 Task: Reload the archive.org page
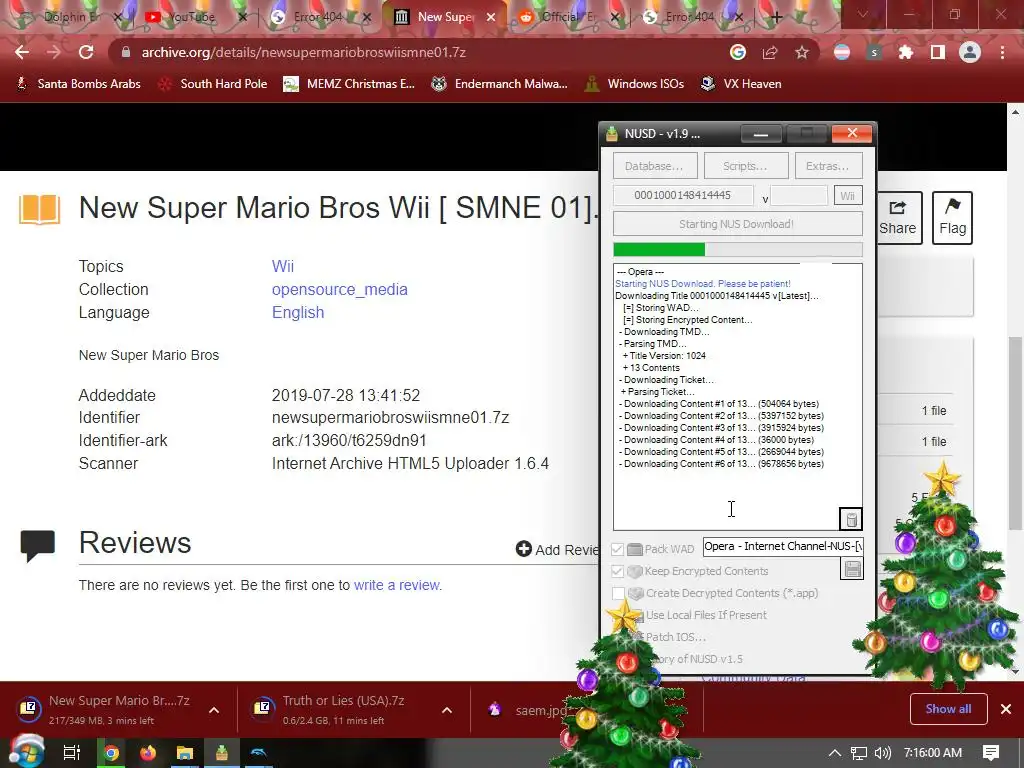click(x=86, y=52)
